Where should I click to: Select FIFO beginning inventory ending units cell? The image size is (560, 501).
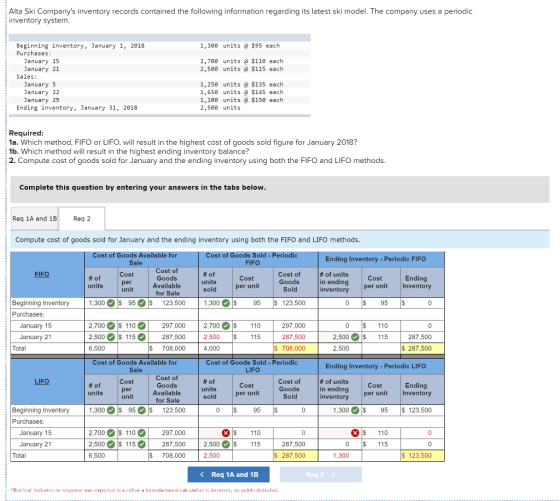point(340,303)
